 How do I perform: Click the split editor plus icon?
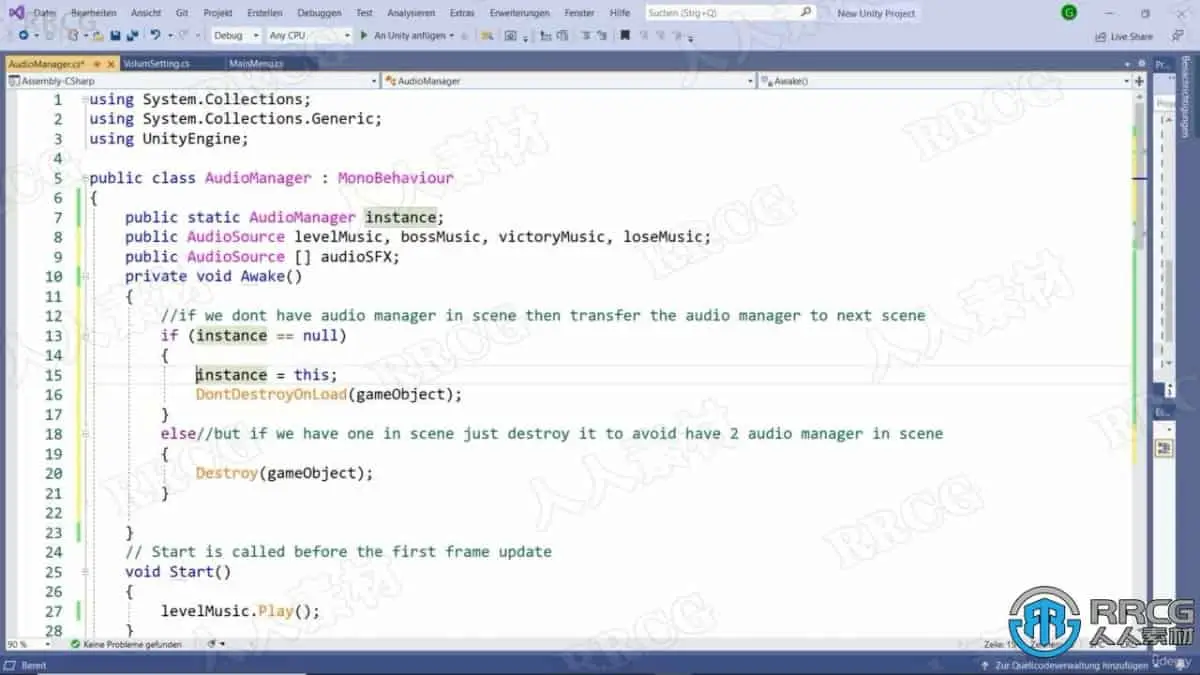(1139, 81)
